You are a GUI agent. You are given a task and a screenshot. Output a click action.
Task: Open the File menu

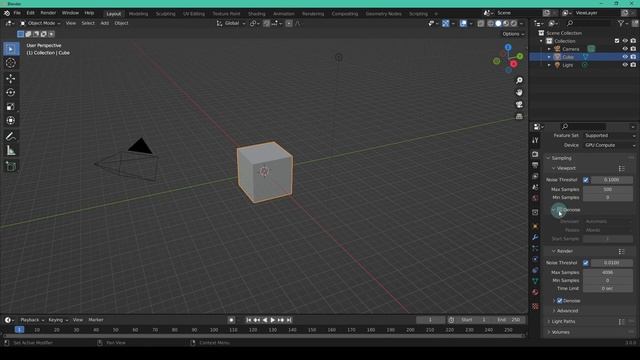pos(17,13)
